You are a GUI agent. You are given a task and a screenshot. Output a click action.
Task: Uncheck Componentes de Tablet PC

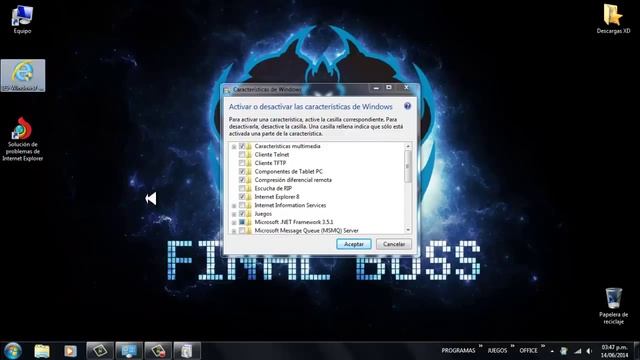pyautogui.click(x=242, y=171)
